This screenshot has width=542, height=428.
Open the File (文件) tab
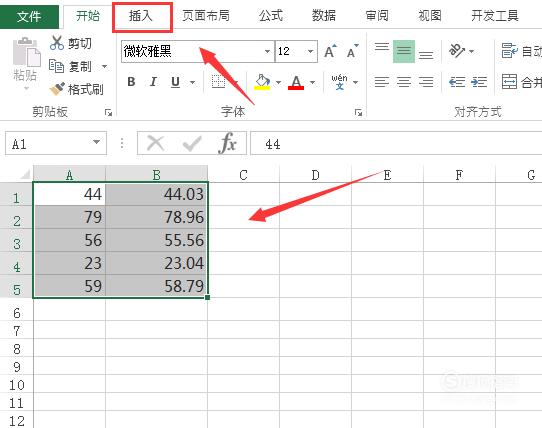tap(29, 16)
